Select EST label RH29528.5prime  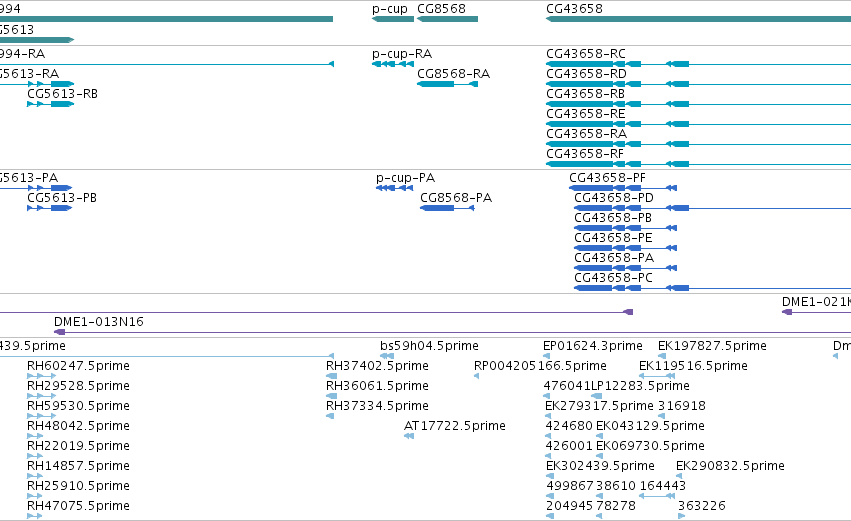point(78,386)
